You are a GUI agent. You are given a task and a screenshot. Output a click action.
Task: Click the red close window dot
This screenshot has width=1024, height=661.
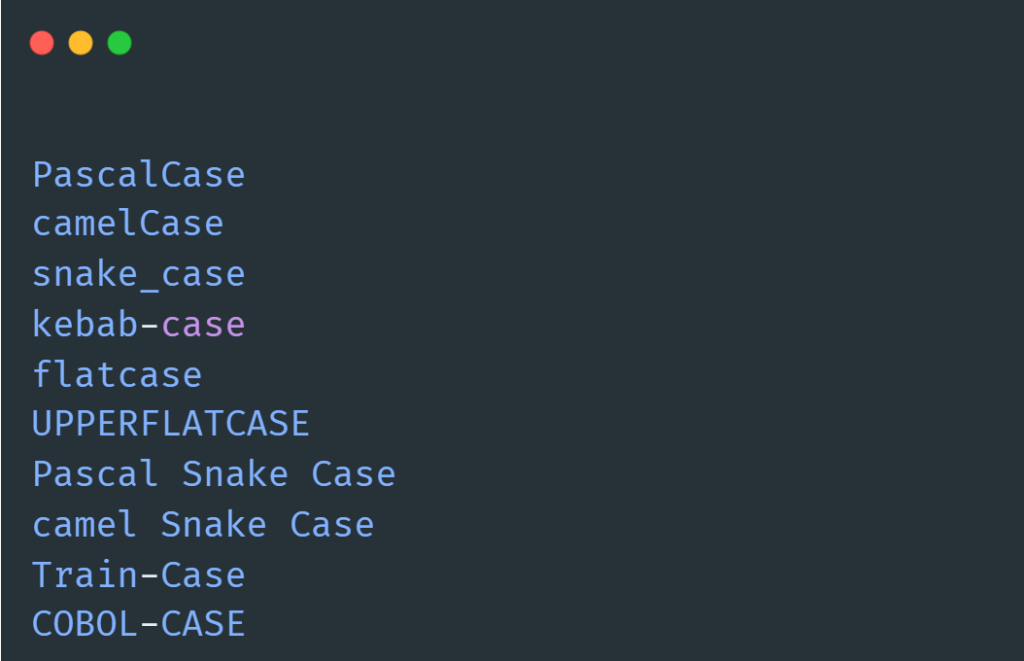[x=42, y=43]
